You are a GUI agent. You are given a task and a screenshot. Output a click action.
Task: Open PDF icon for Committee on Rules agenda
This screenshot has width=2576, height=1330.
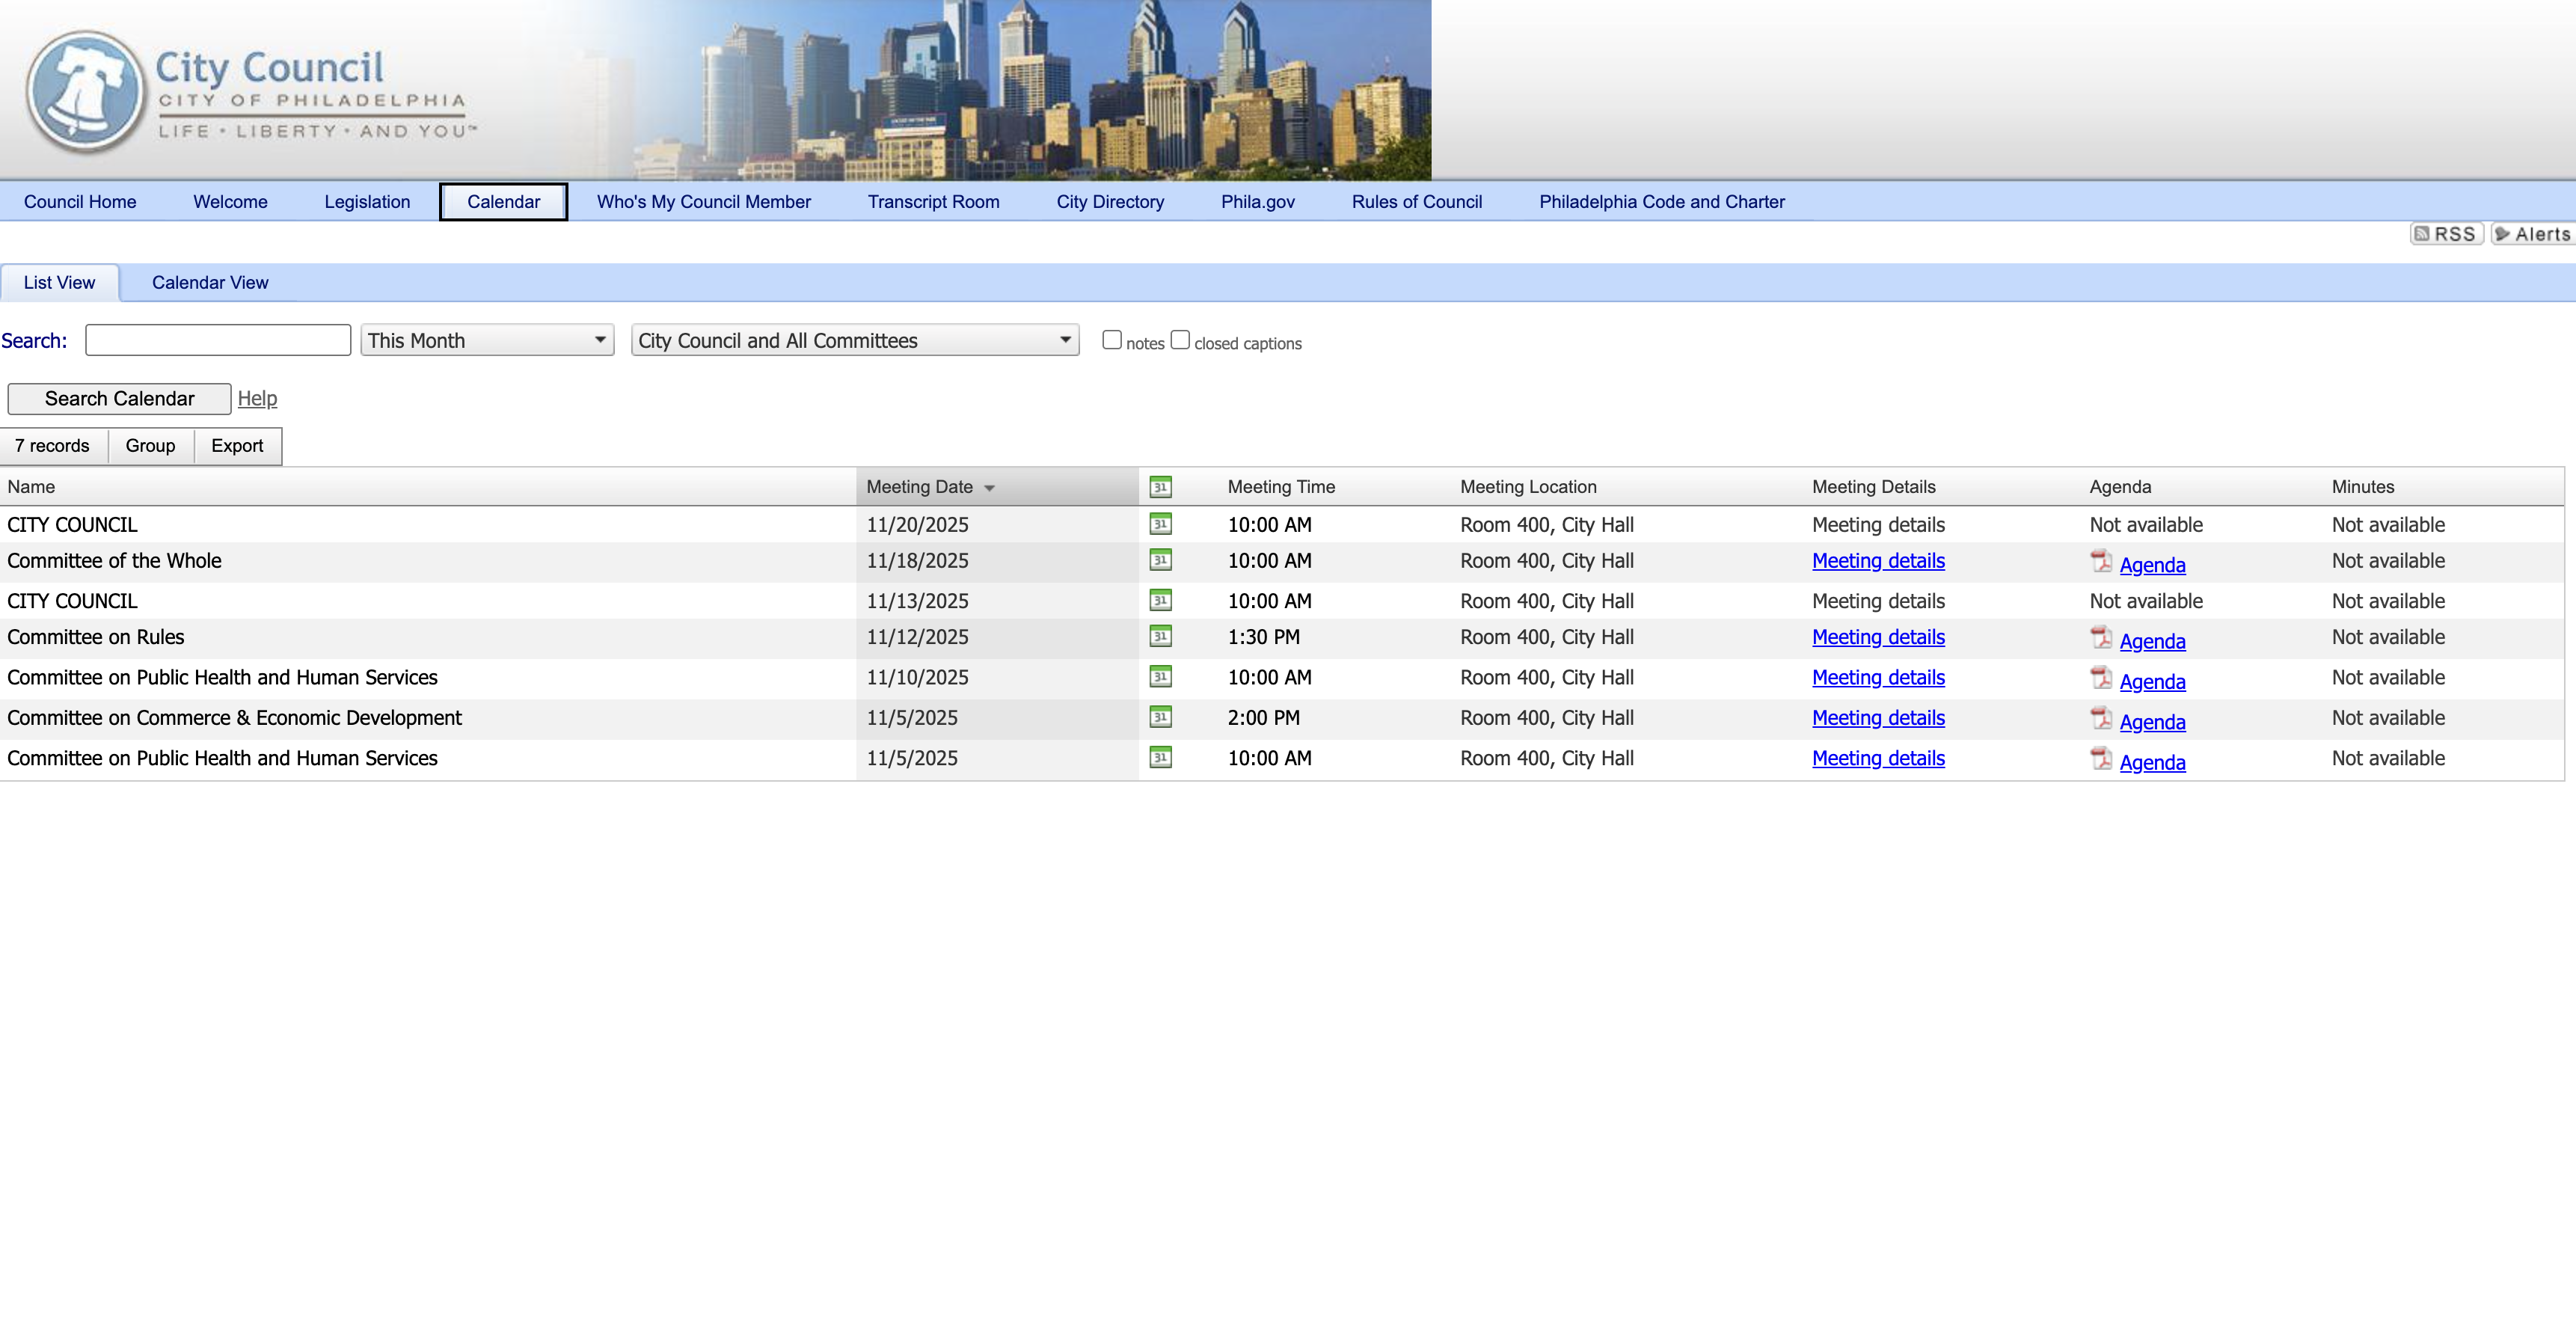[2101, 638]
